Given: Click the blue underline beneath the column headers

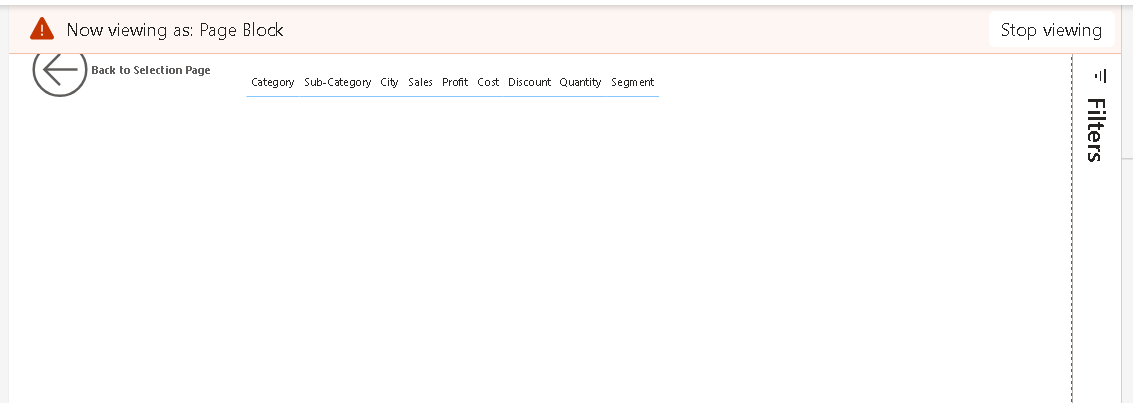Looking at the screenshot, I should coord(452,96).
